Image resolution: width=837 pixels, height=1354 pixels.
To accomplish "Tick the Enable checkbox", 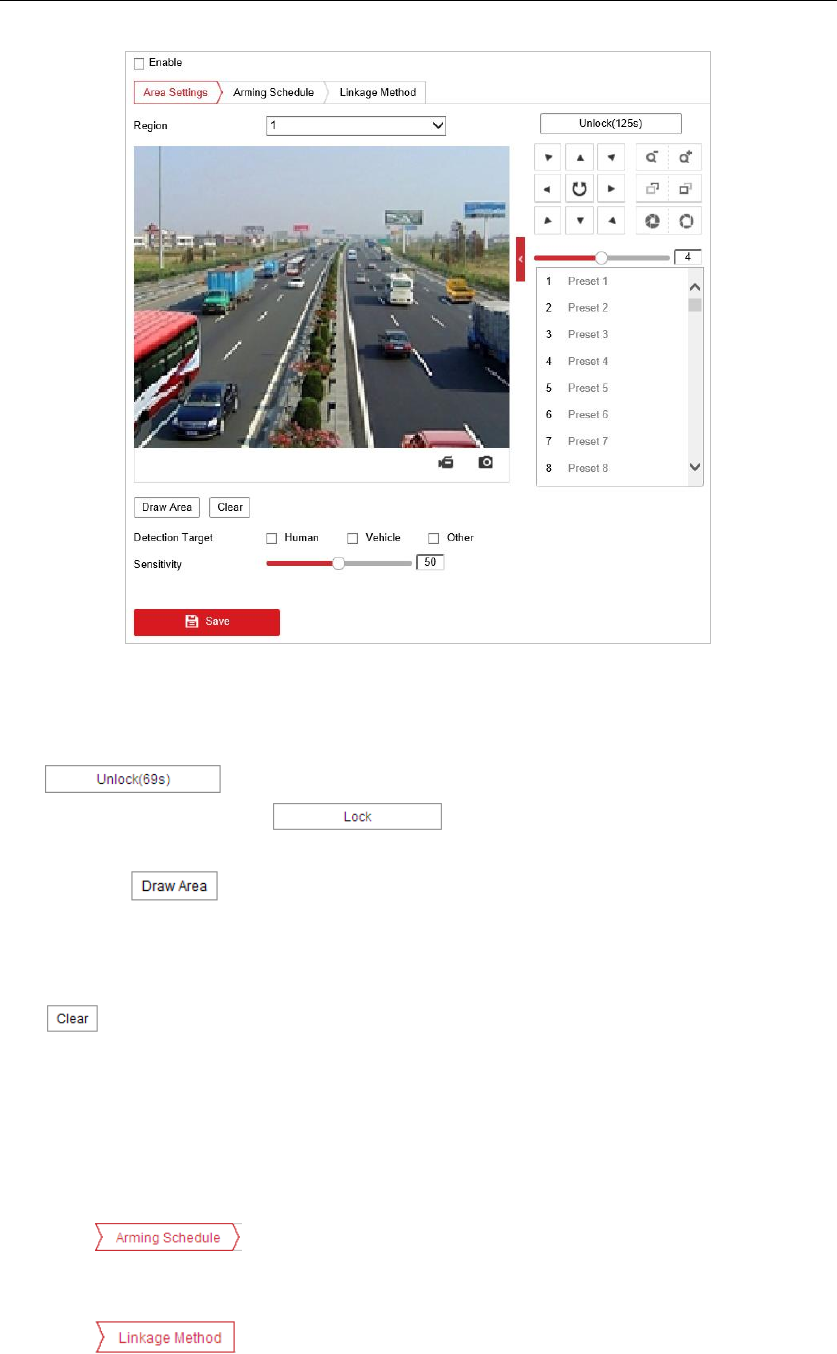I will coord(139,63).
